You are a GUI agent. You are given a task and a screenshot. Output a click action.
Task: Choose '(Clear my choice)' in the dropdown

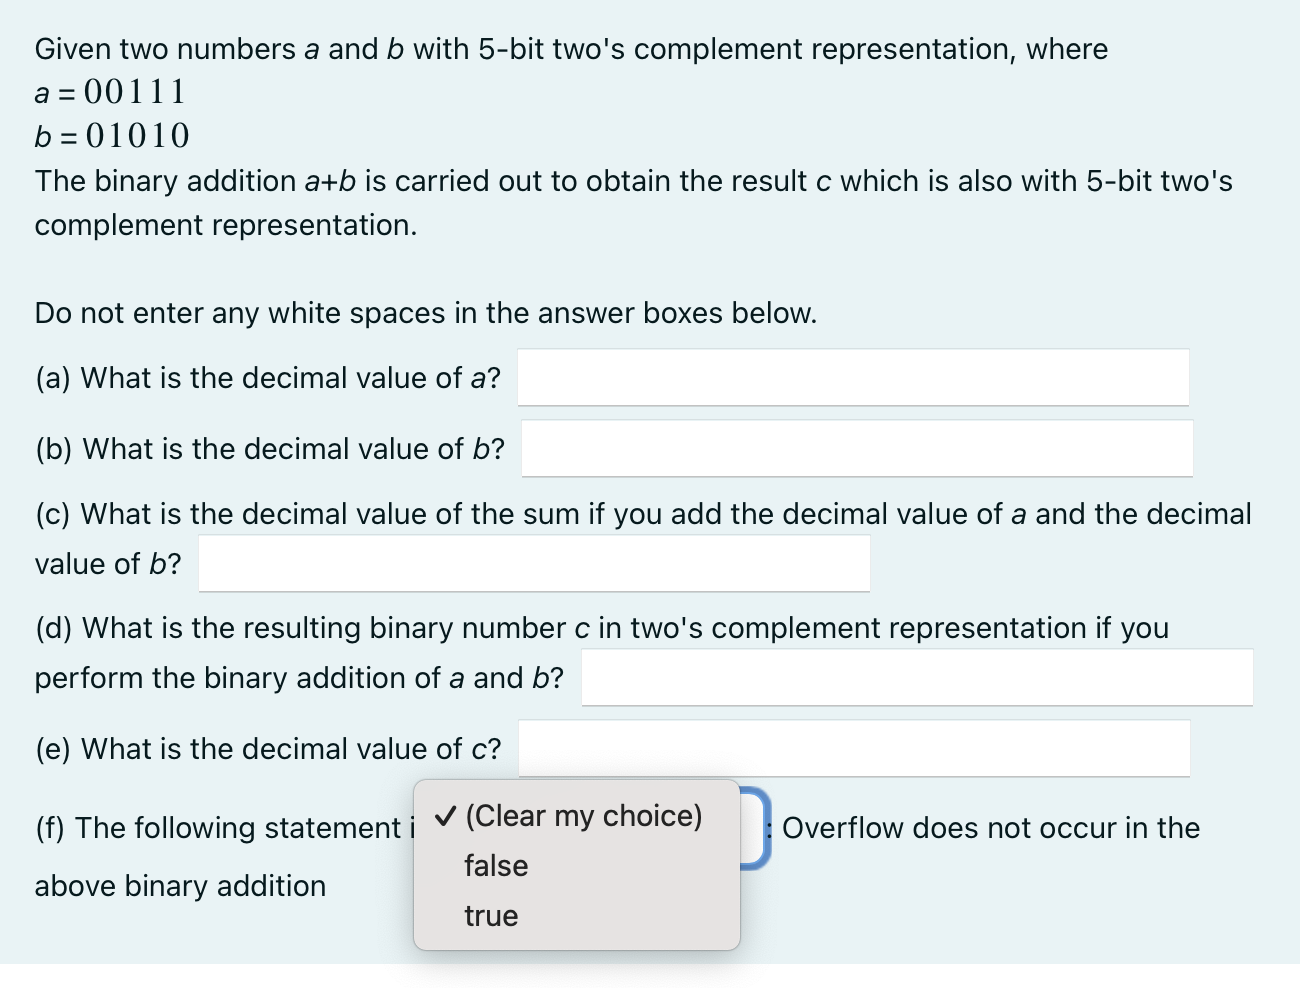pos(584,816)
